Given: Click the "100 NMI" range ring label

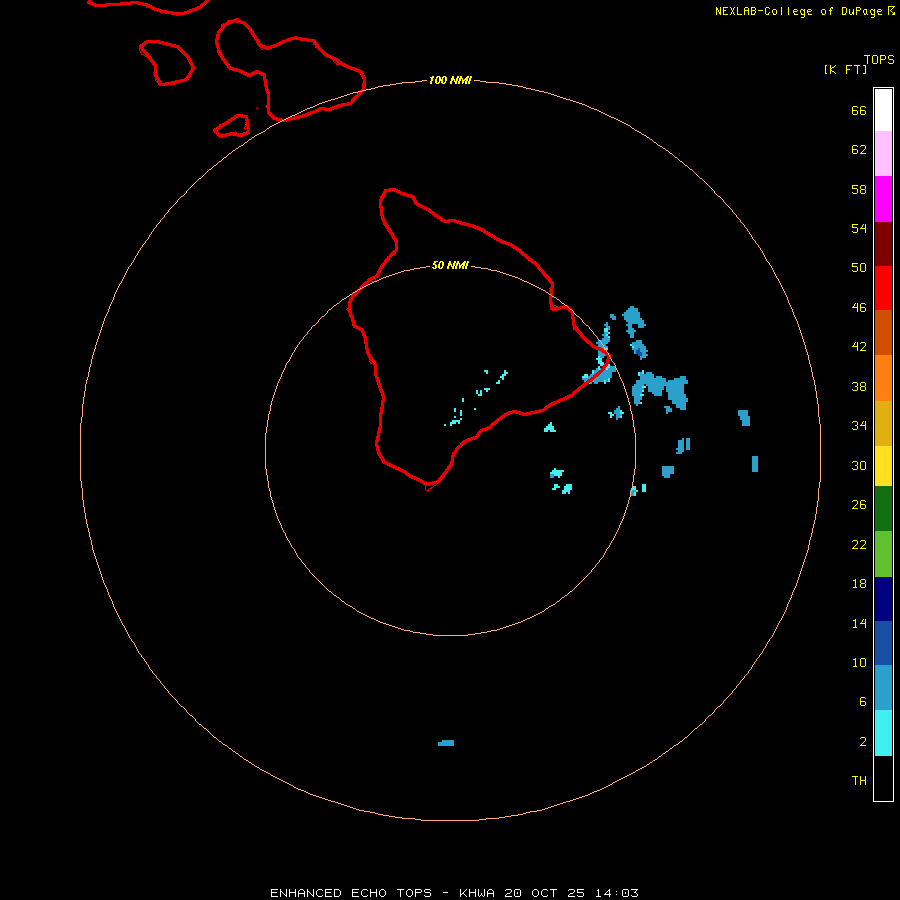Looking at the screenshot, I should pyautogui.click(x=450, y=80).
